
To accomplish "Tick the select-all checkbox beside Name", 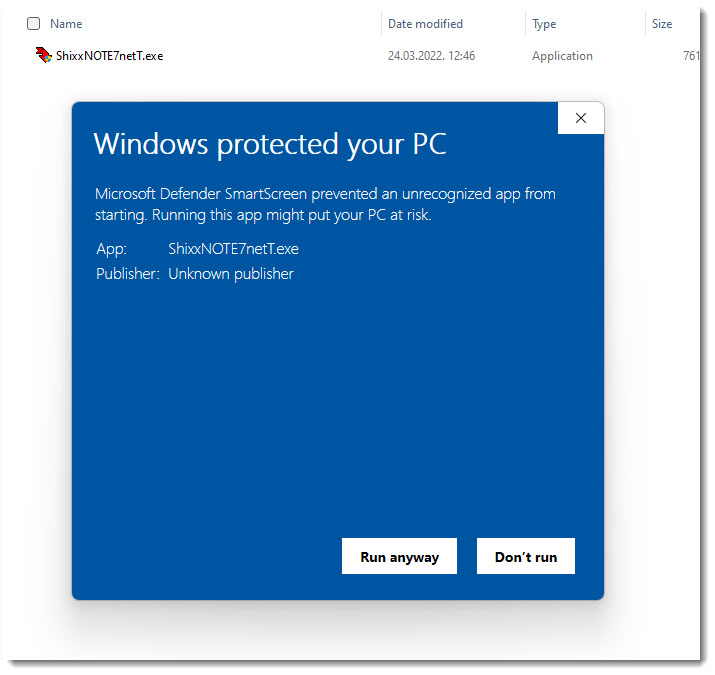I will click(33, 24).
